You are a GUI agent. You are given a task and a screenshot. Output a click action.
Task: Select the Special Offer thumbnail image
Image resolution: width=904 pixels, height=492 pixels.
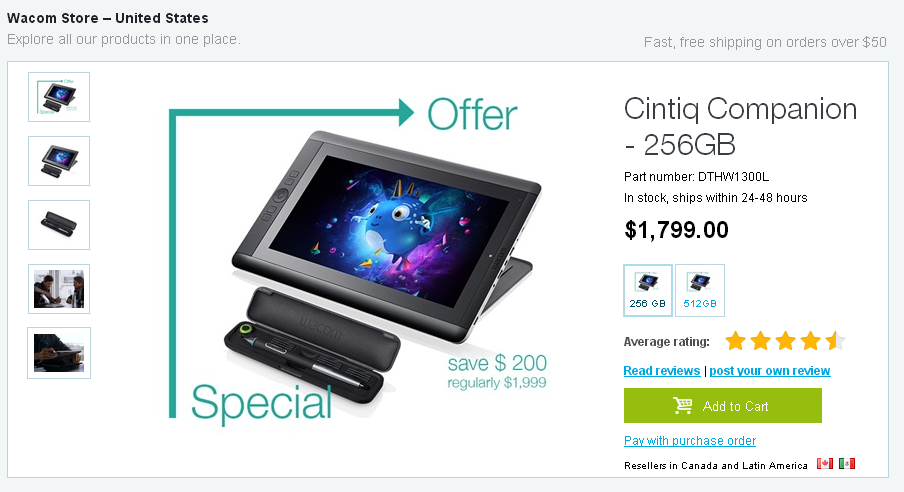click(x=59, y=97)
